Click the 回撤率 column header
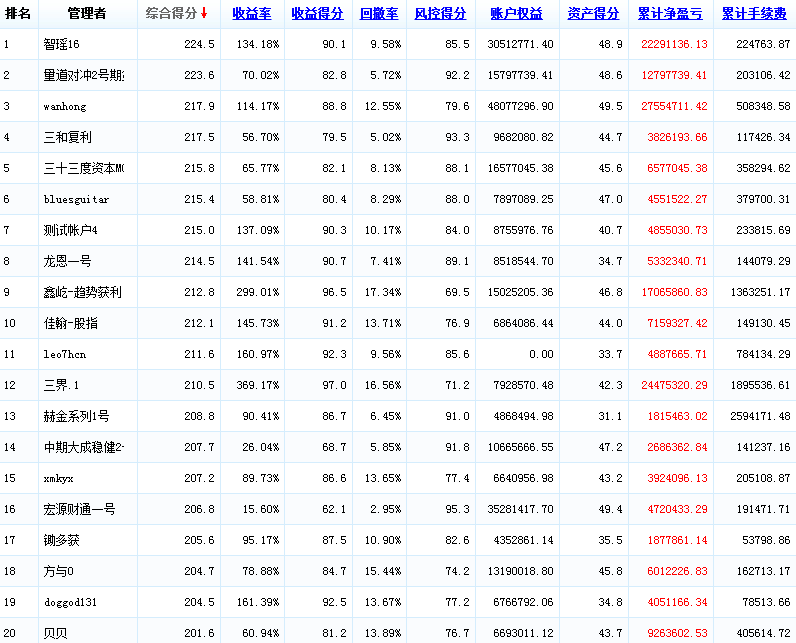The image size is (796, 643). tap(379, 14)
